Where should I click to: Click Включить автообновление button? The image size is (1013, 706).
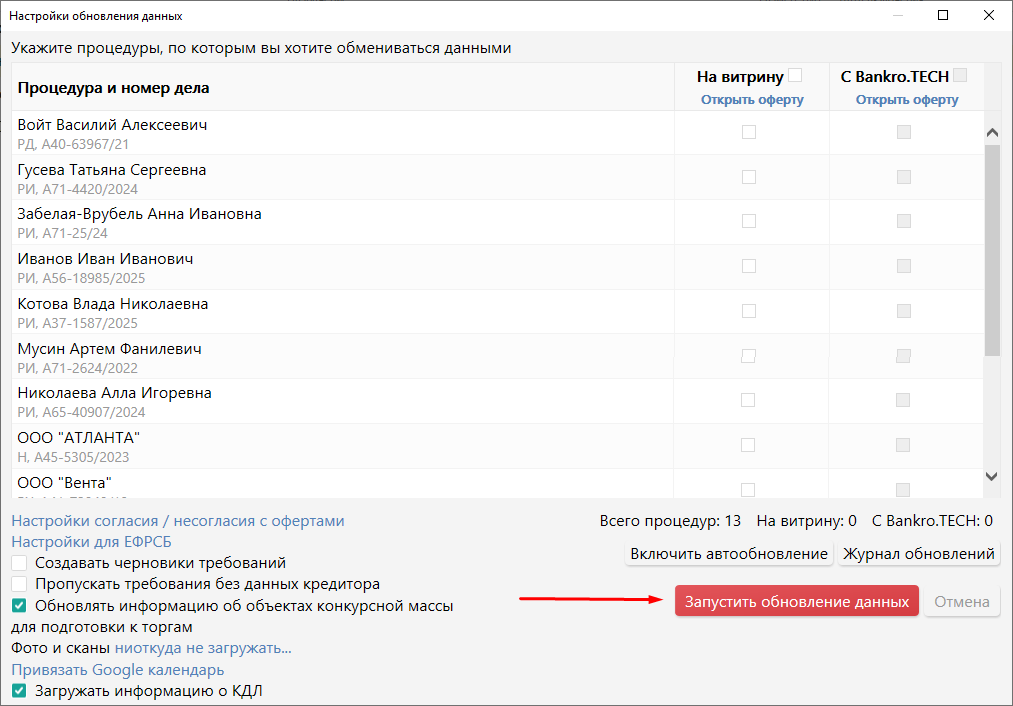(729, 554)
